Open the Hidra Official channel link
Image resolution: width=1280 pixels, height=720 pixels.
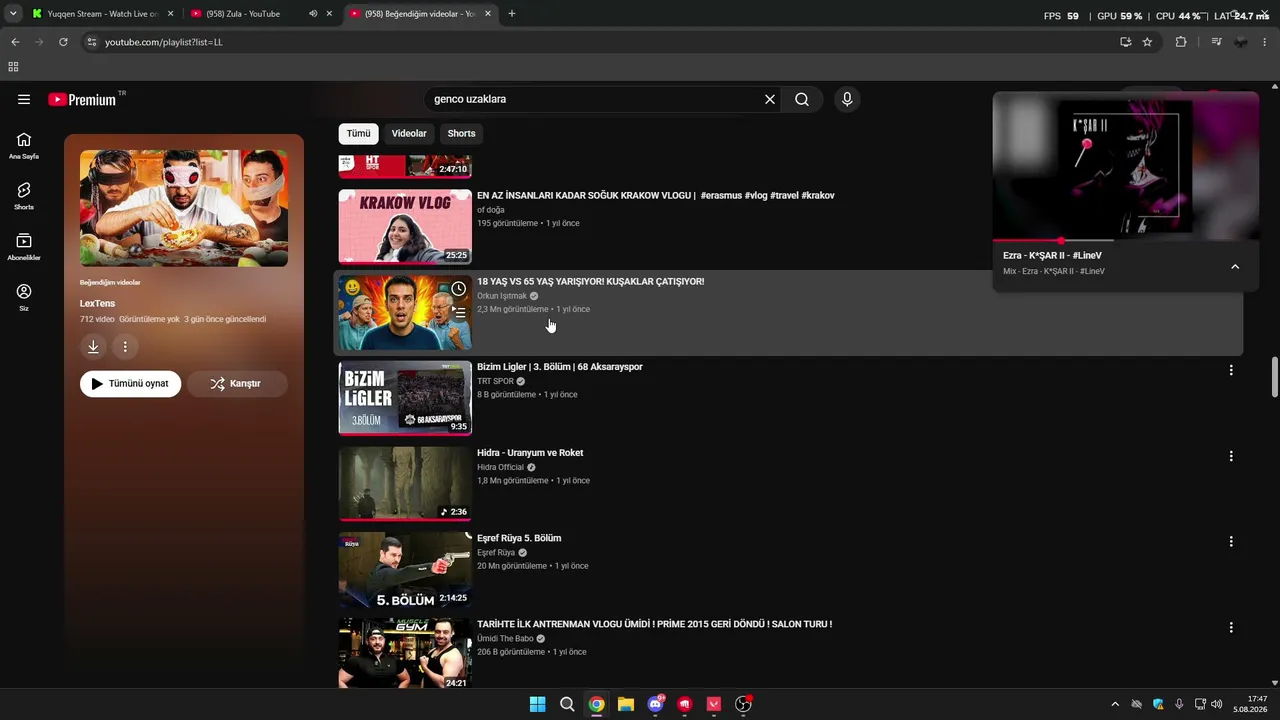[501, 467]
